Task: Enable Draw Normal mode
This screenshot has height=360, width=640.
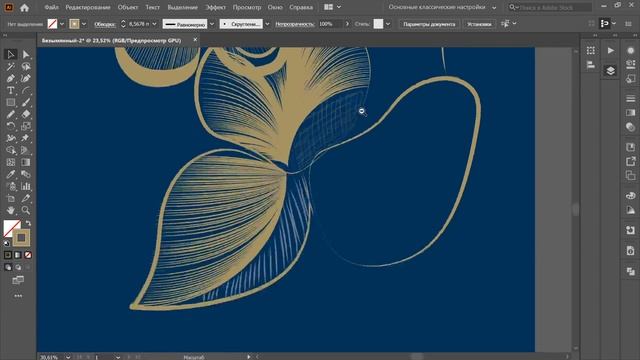Action: pyautogui.click(x=8, y=267)
